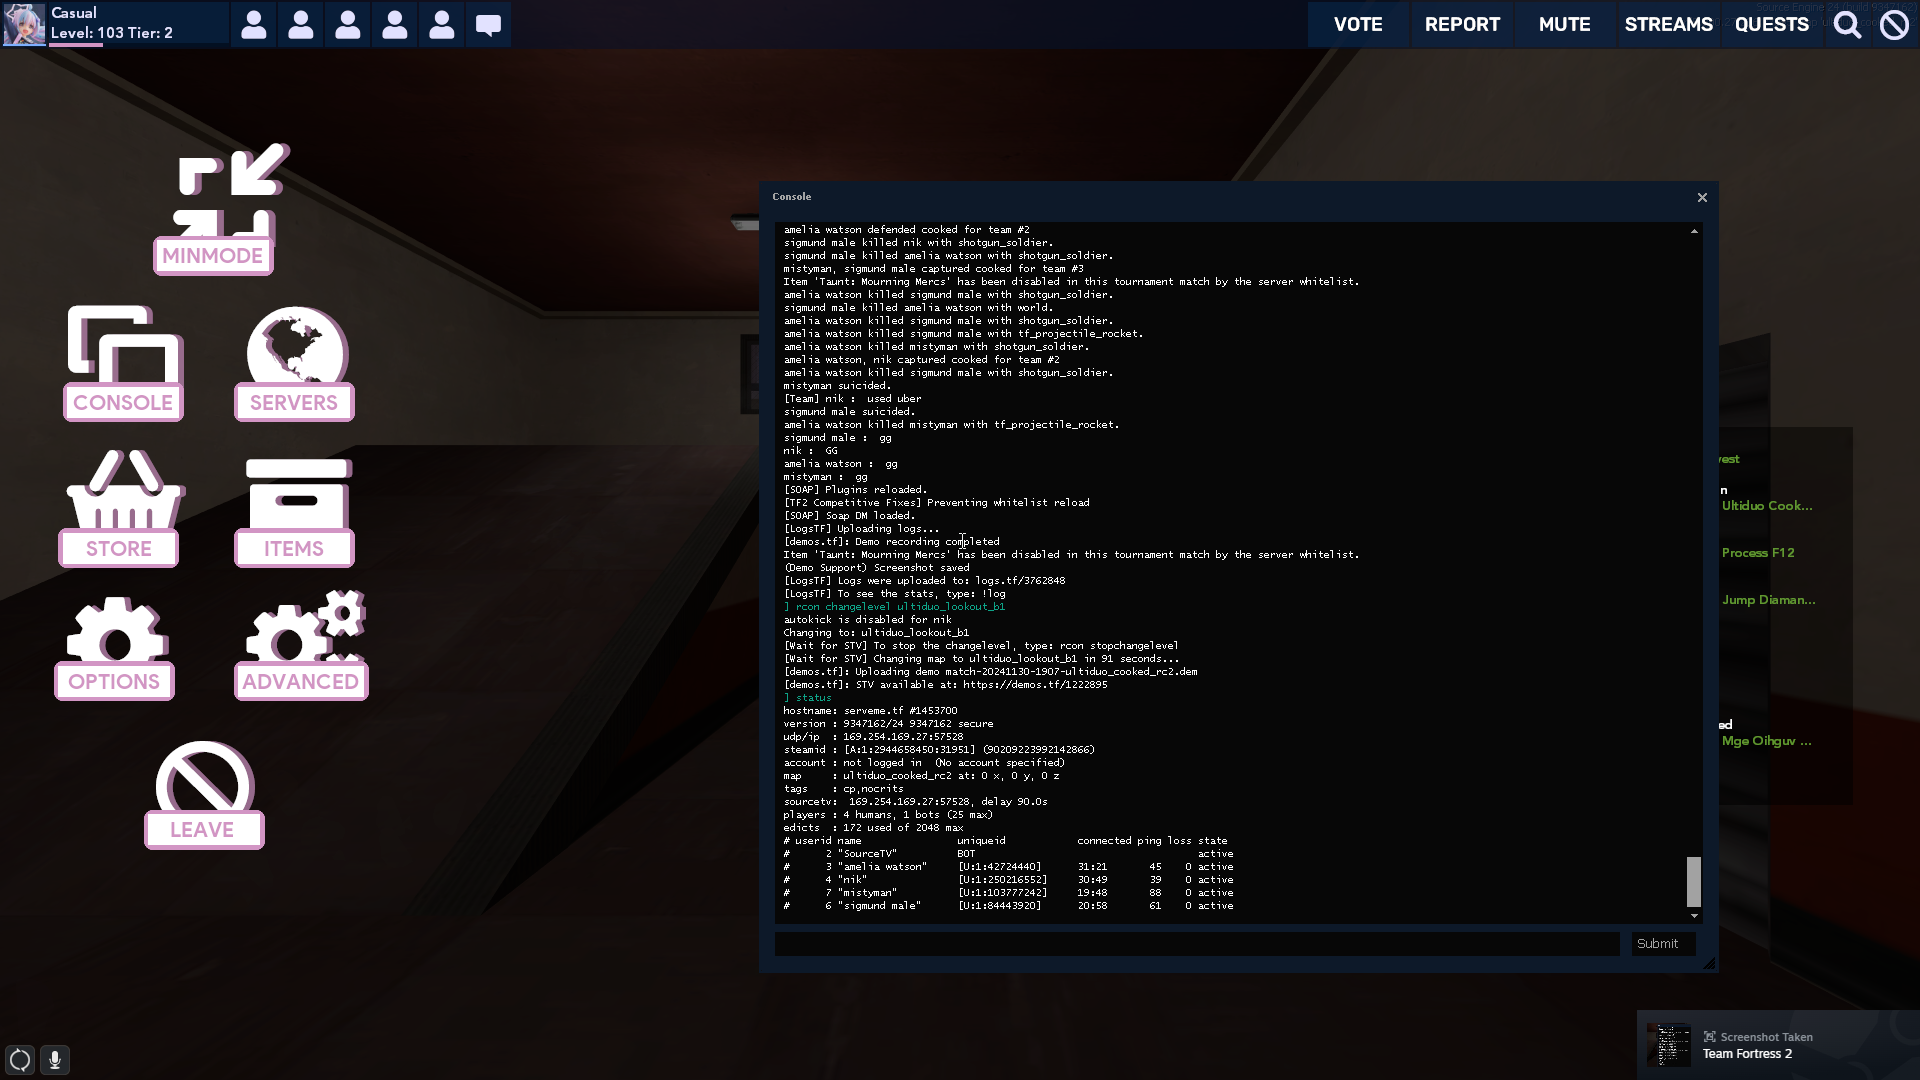The image size is (1920, 1080).
Task: Click the refresh circle icon at bottom-left
Action: (20, 1059)
